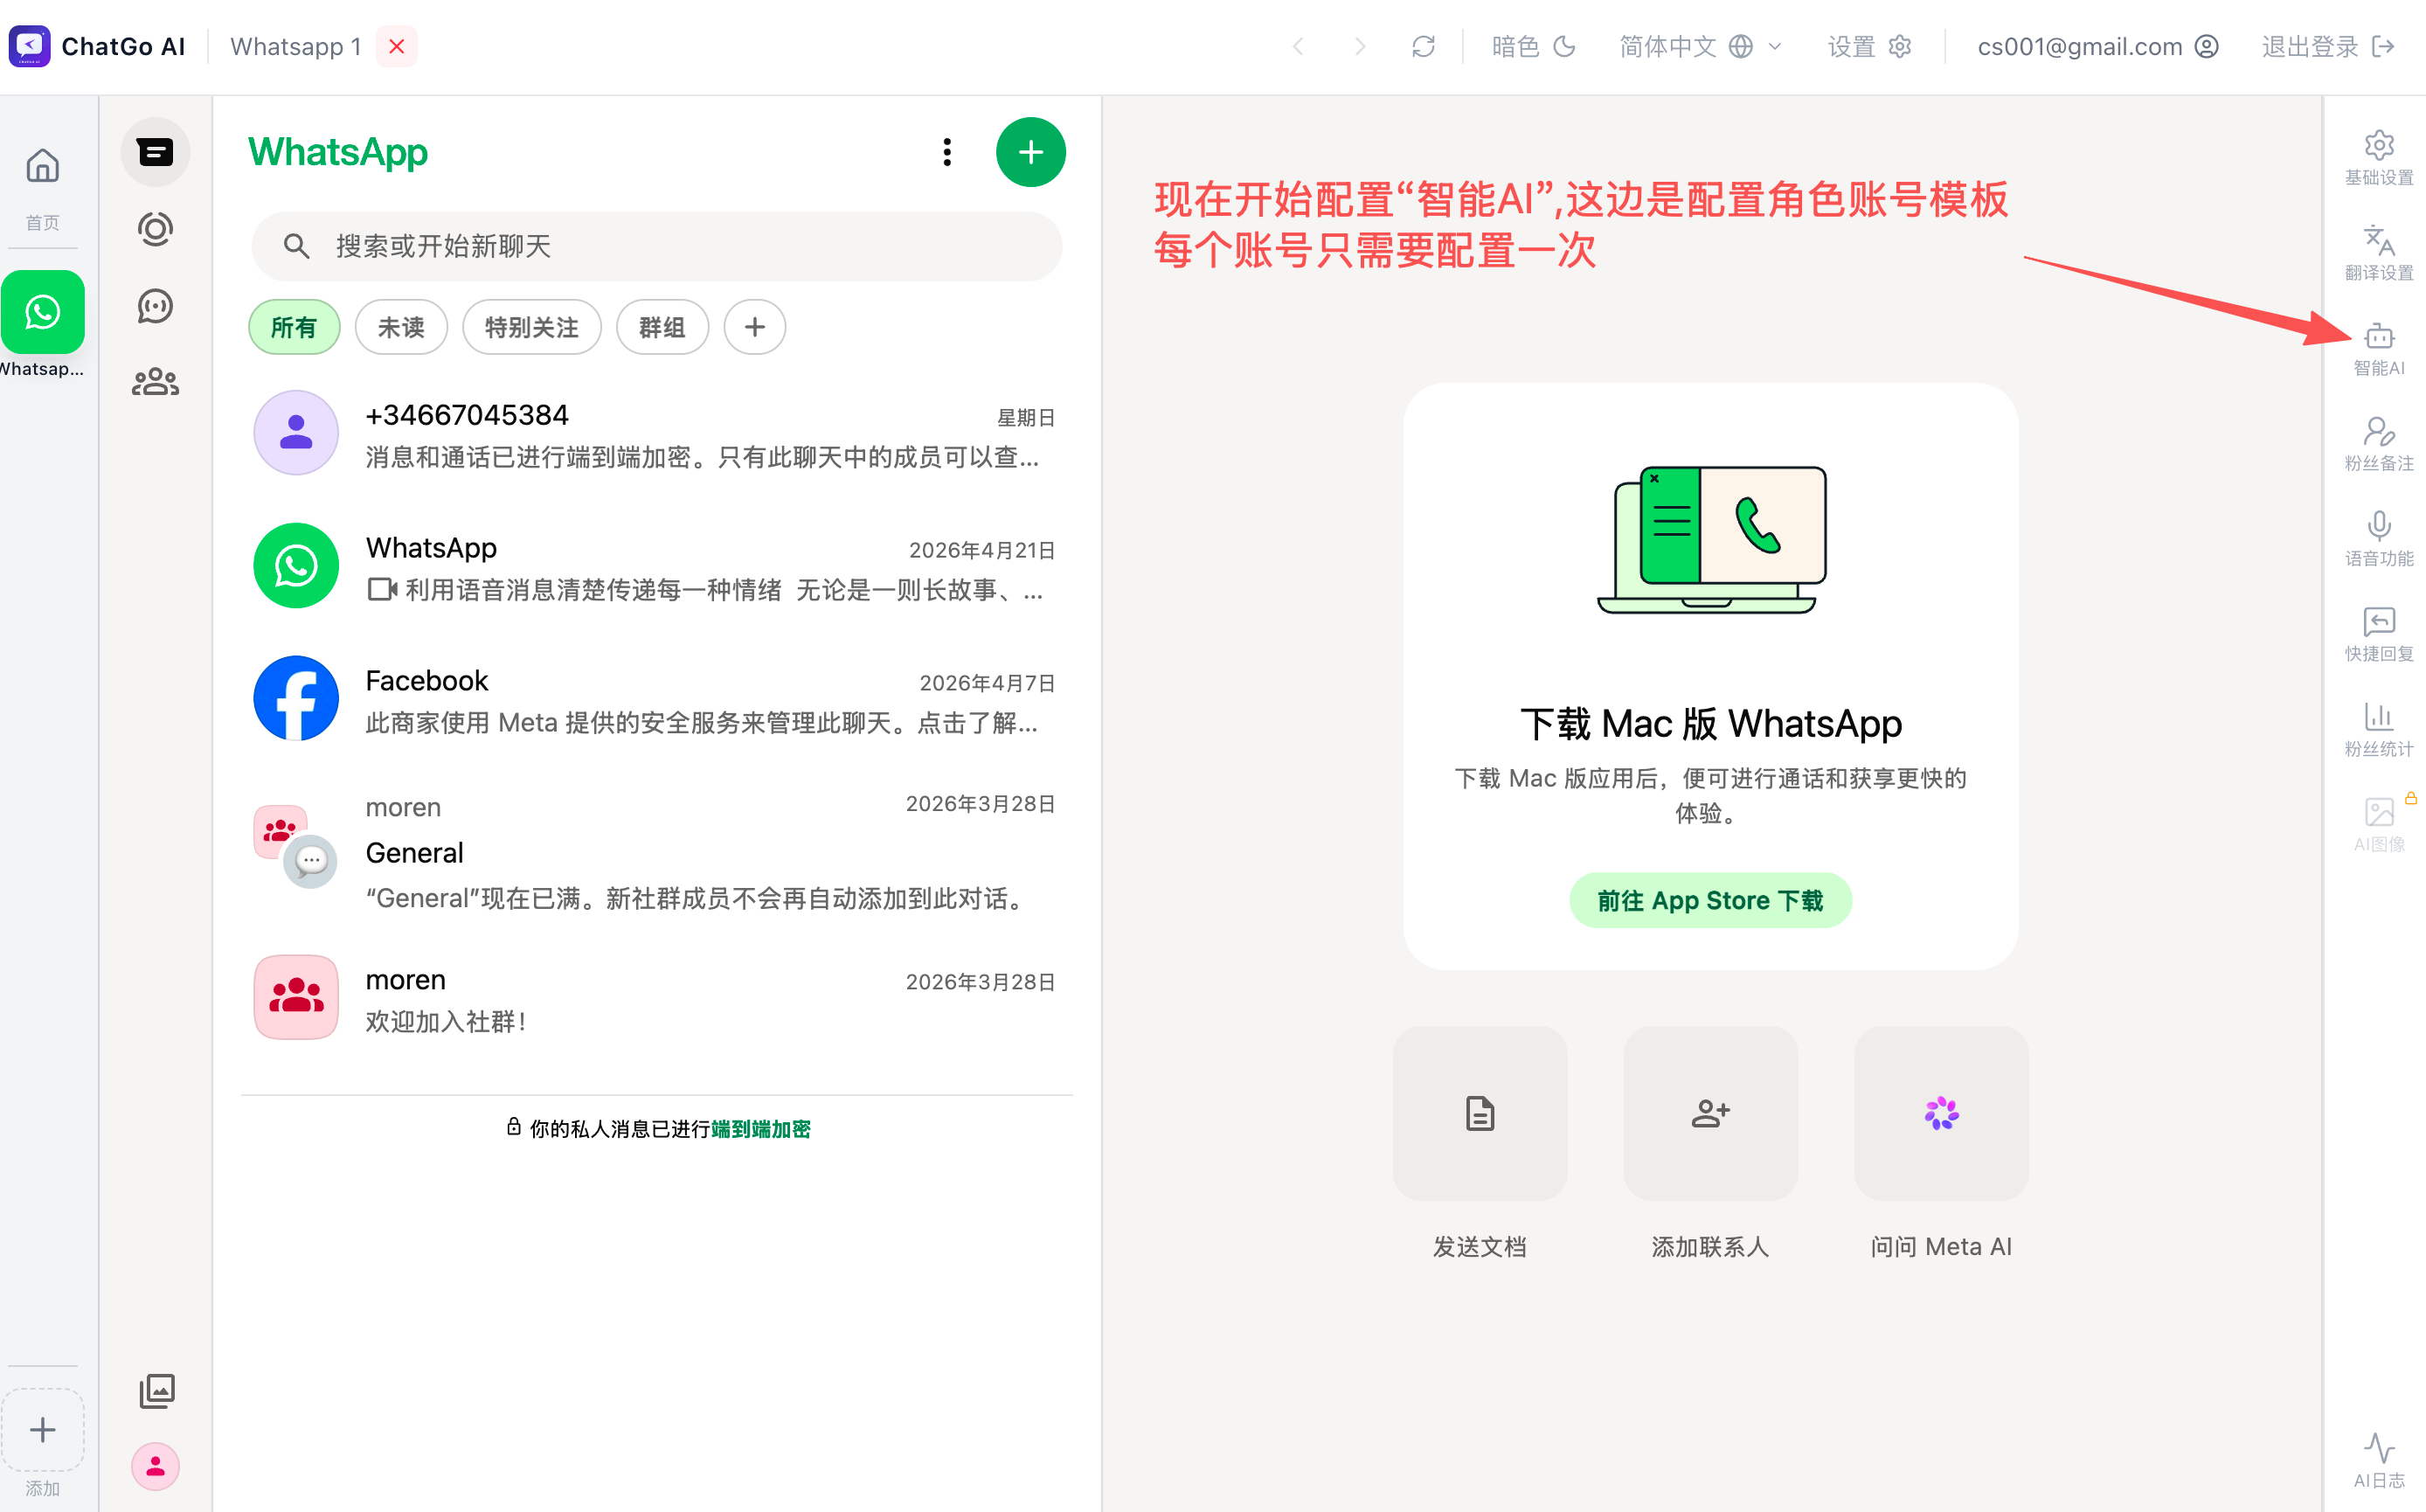Open the Channels bubble icon
Viewport: 2426px width, 1512px height.
(x=155, y=306)
